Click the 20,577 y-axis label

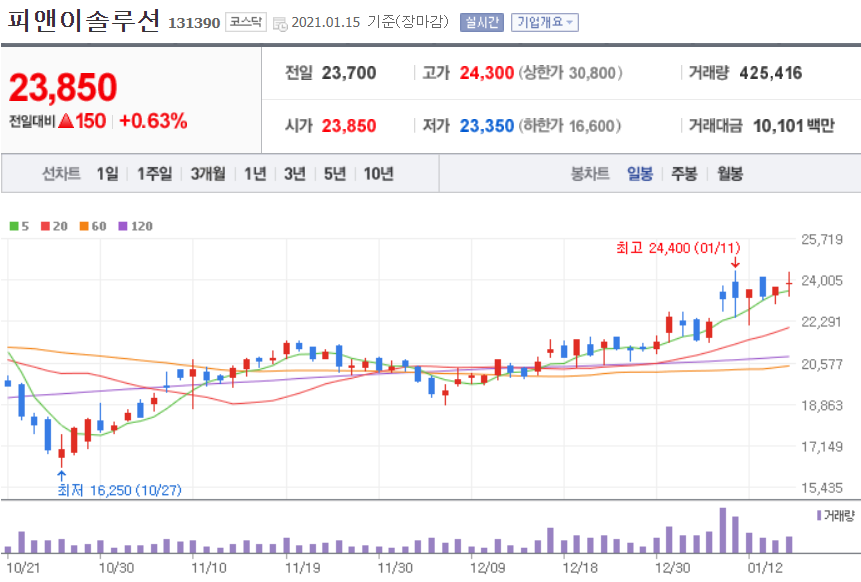[x=821, y=364]
